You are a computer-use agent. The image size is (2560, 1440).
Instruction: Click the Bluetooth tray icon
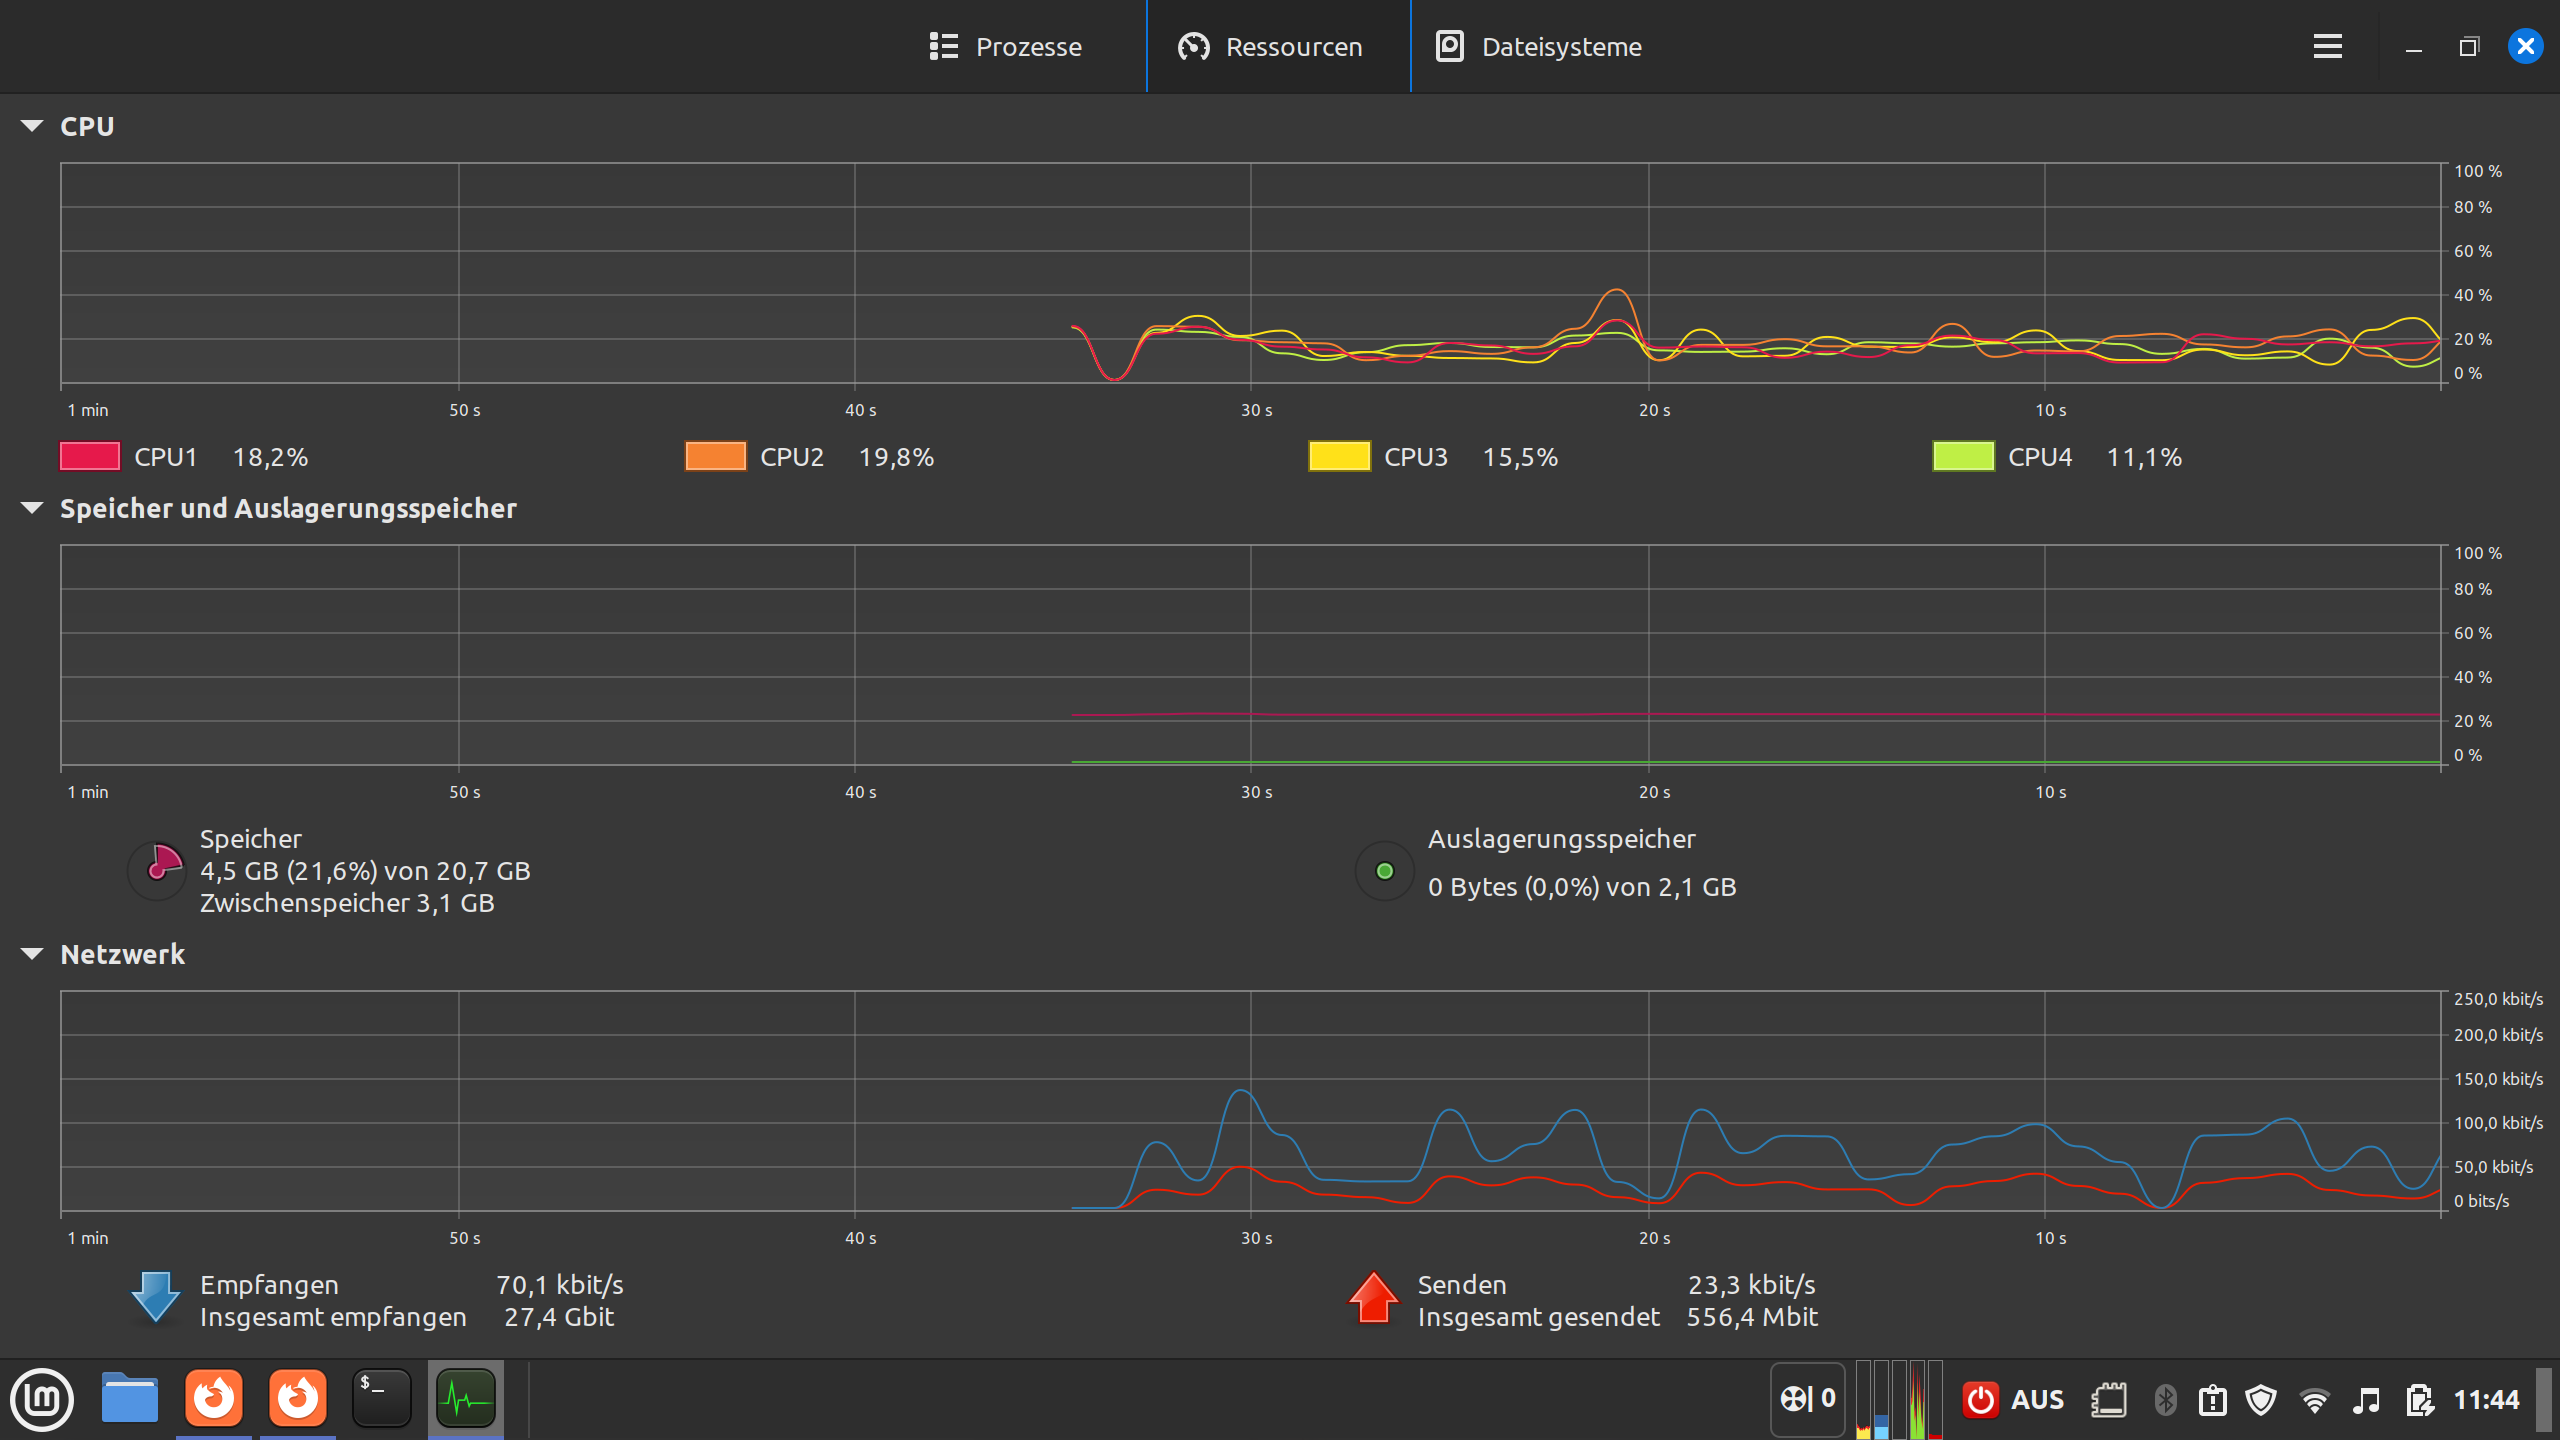tap(2165, 1400)
